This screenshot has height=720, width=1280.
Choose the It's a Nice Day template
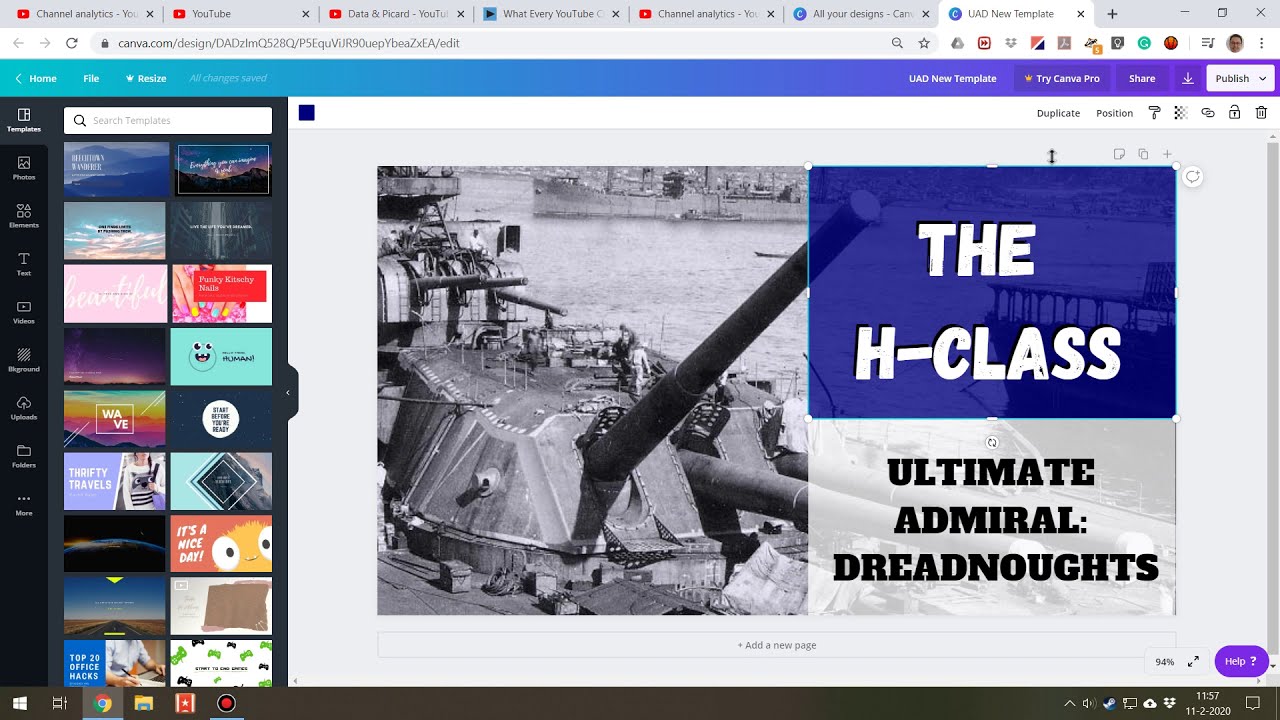point(221,543)
